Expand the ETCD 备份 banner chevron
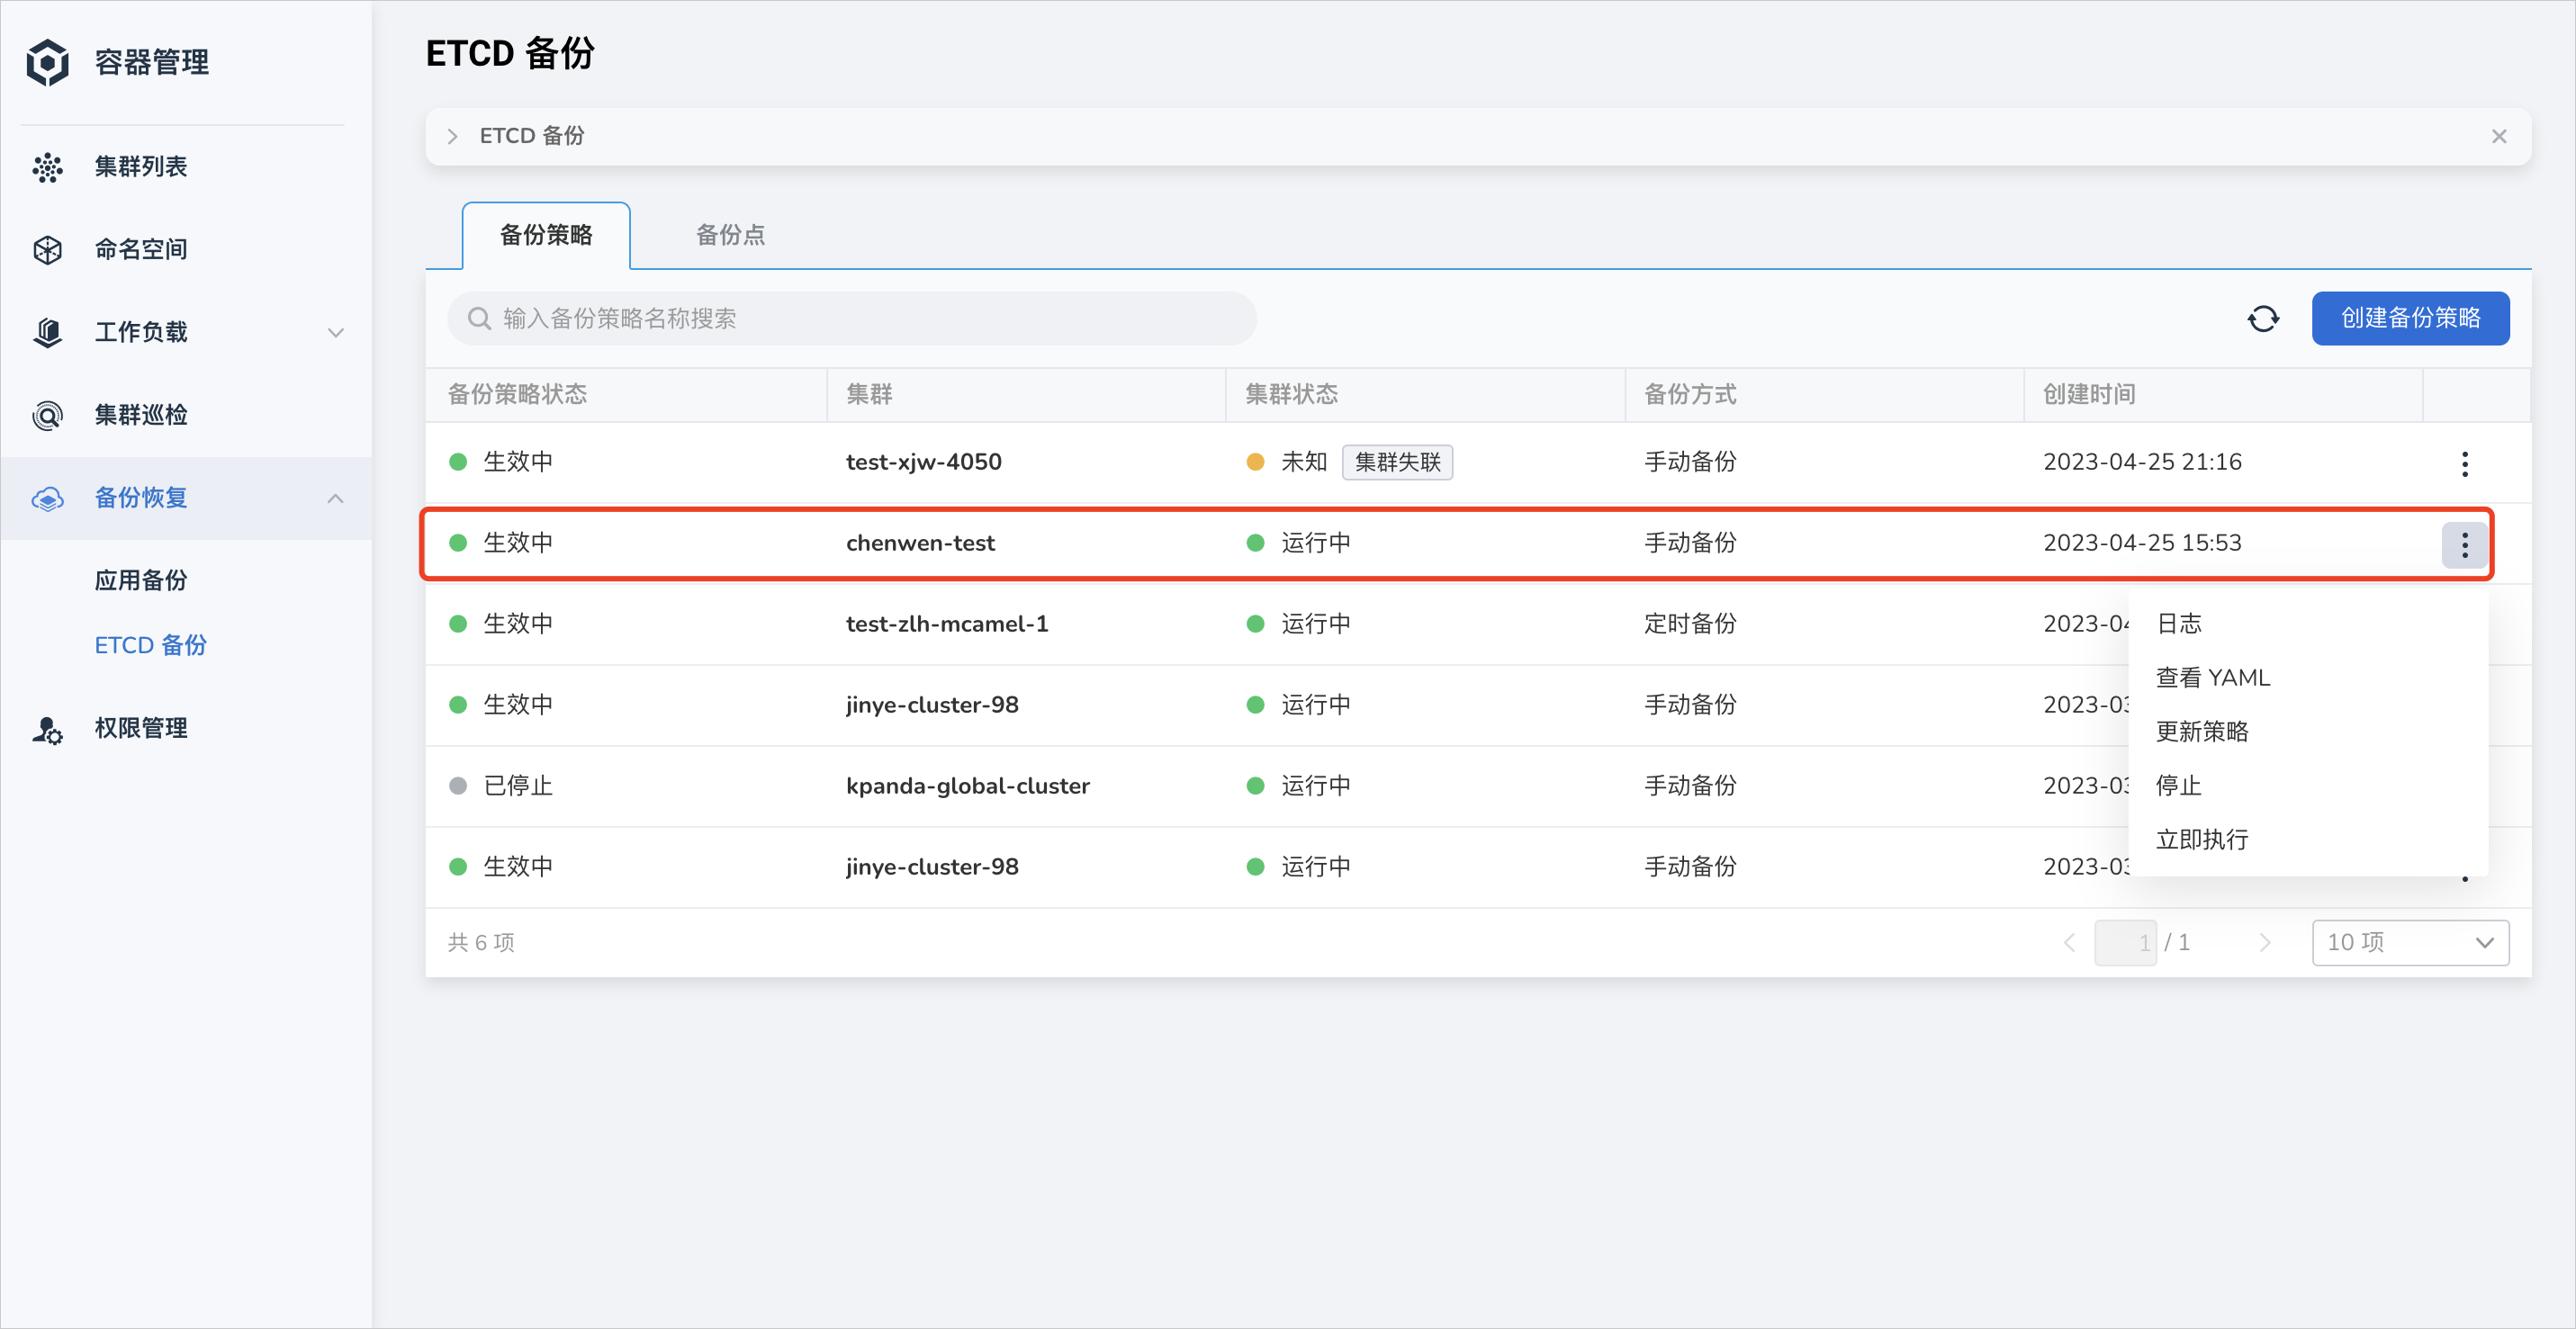This screenshot has width=2576, height=1329. click(452, 136)
